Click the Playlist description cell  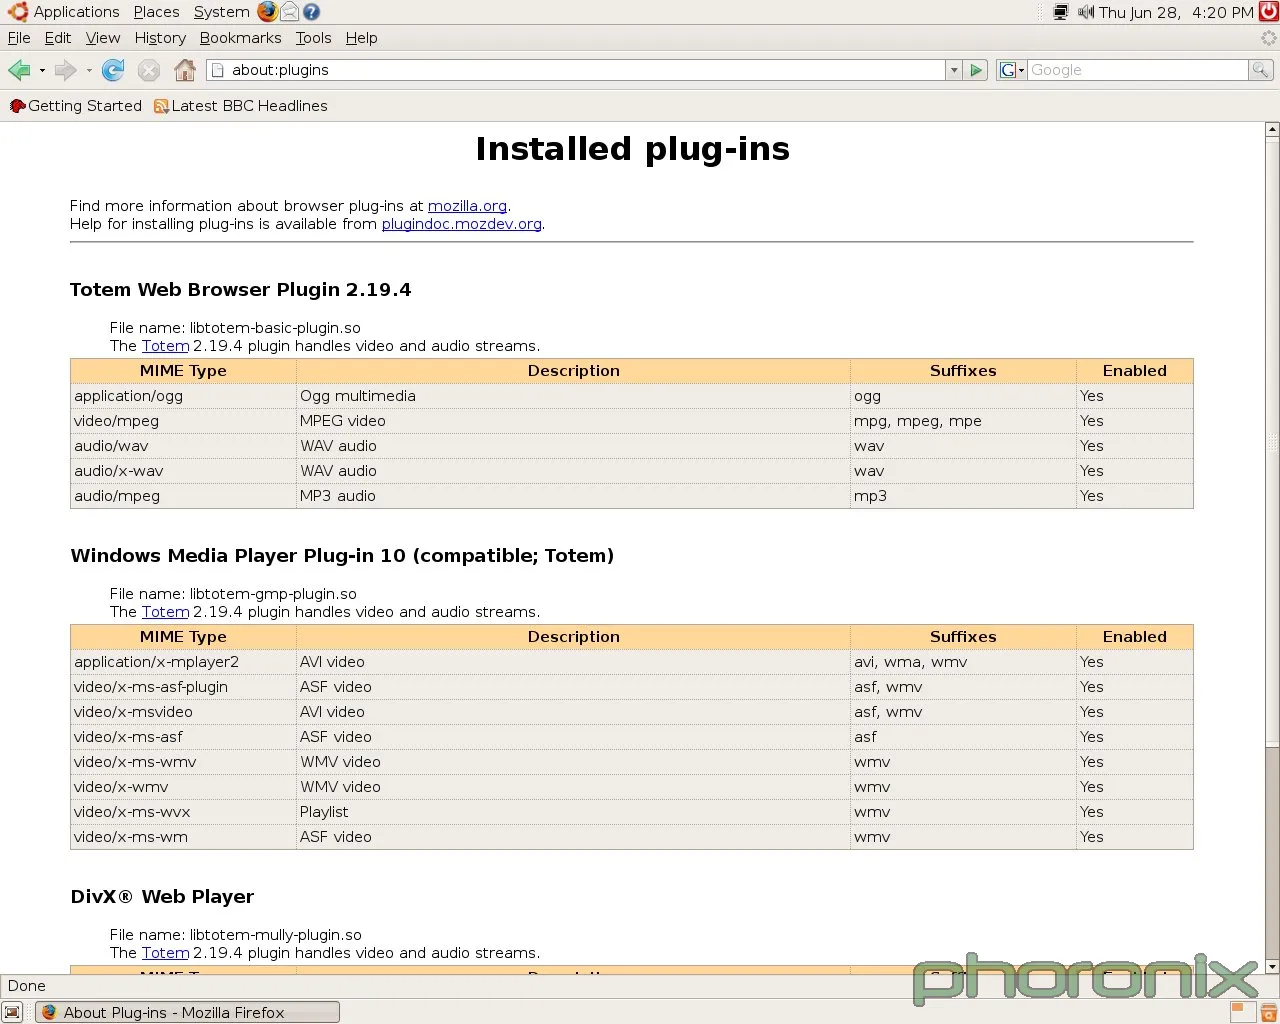click(573, 812)
